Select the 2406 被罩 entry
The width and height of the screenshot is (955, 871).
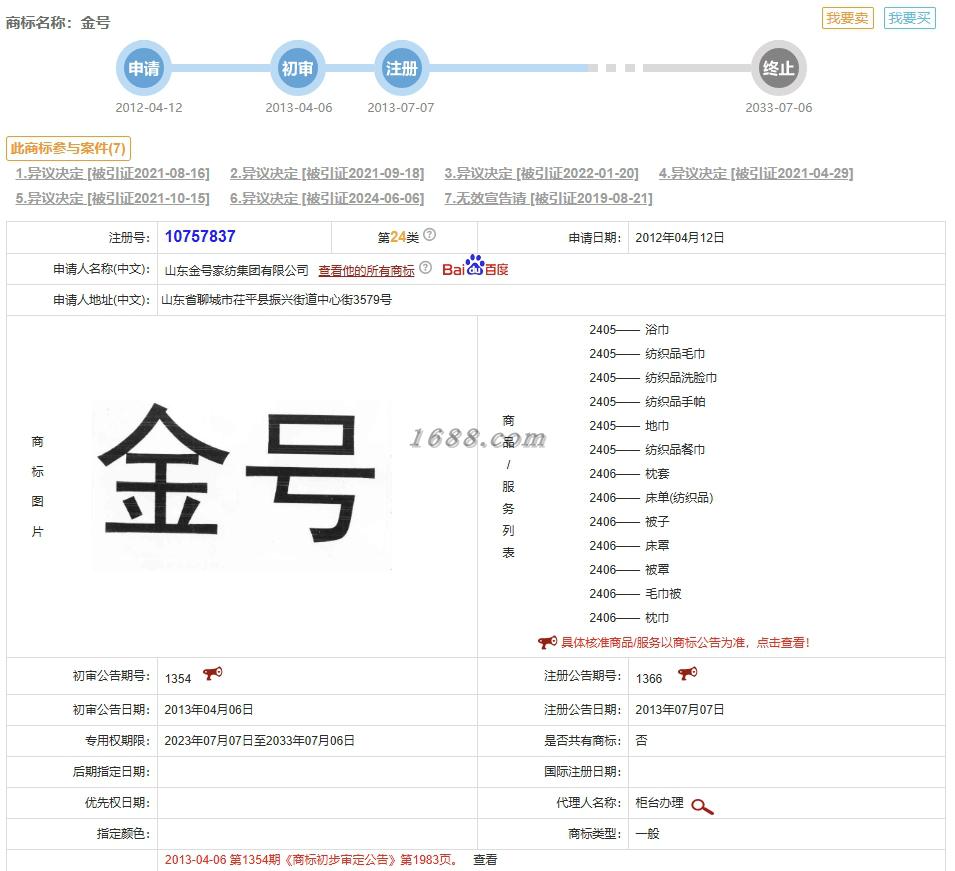pyautogui.click(x=629, y=570)
